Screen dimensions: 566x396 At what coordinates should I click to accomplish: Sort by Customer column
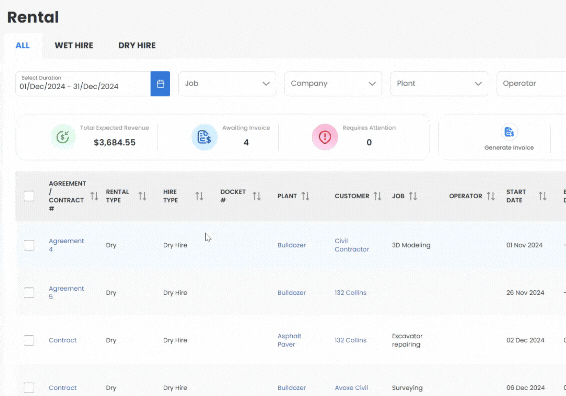click(x=377, y=196)
